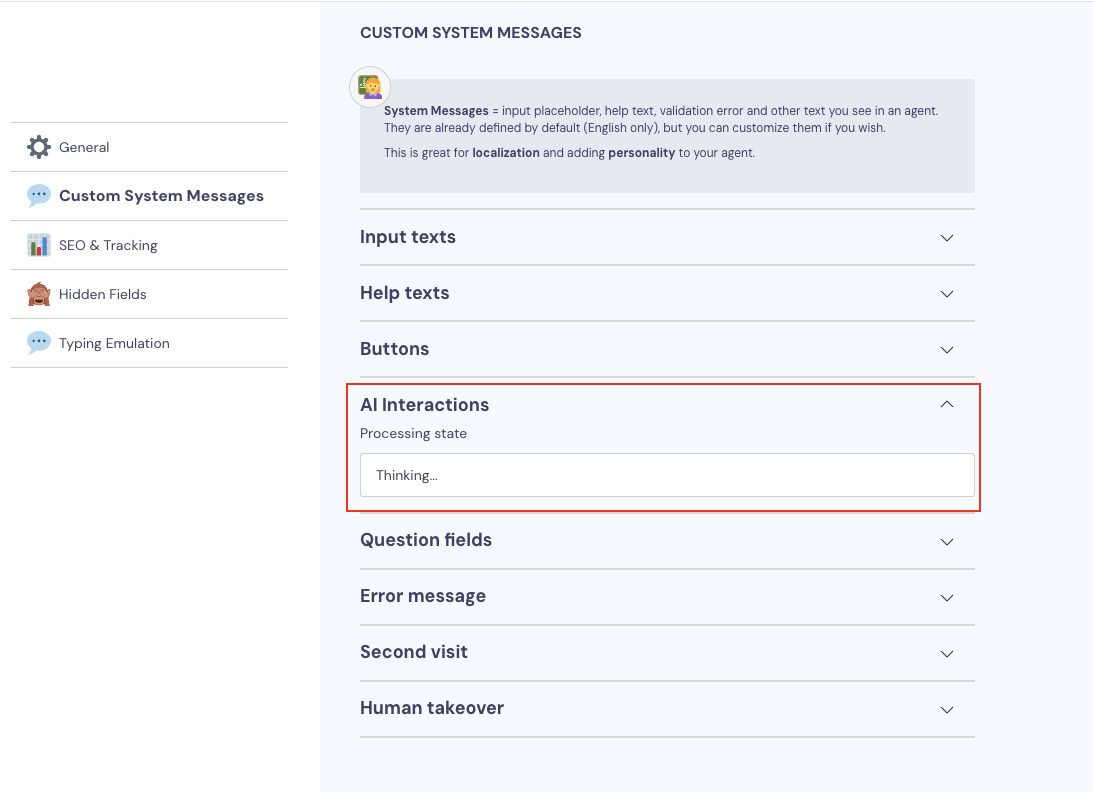
Task: Expand the Question fields chevron
Action: coord(947,541)
